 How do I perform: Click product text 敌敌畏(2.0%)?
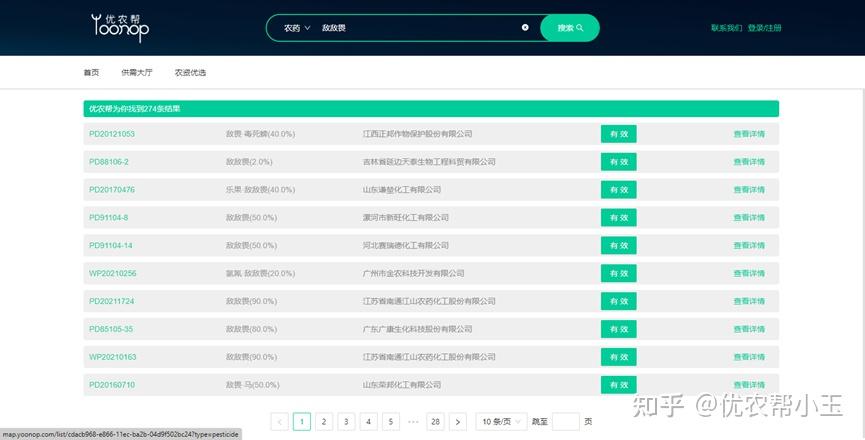tap(249, 162)
